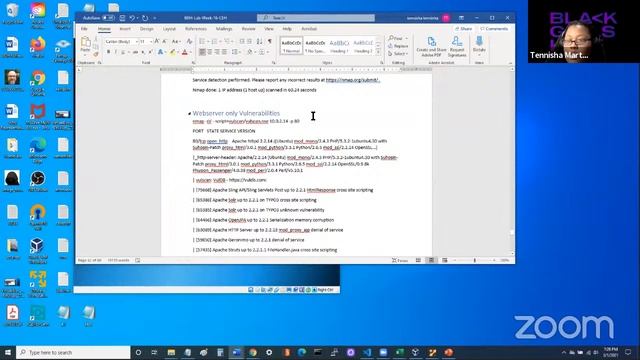Click the Redo/Repeat icon in the title bar

point(145,18)
